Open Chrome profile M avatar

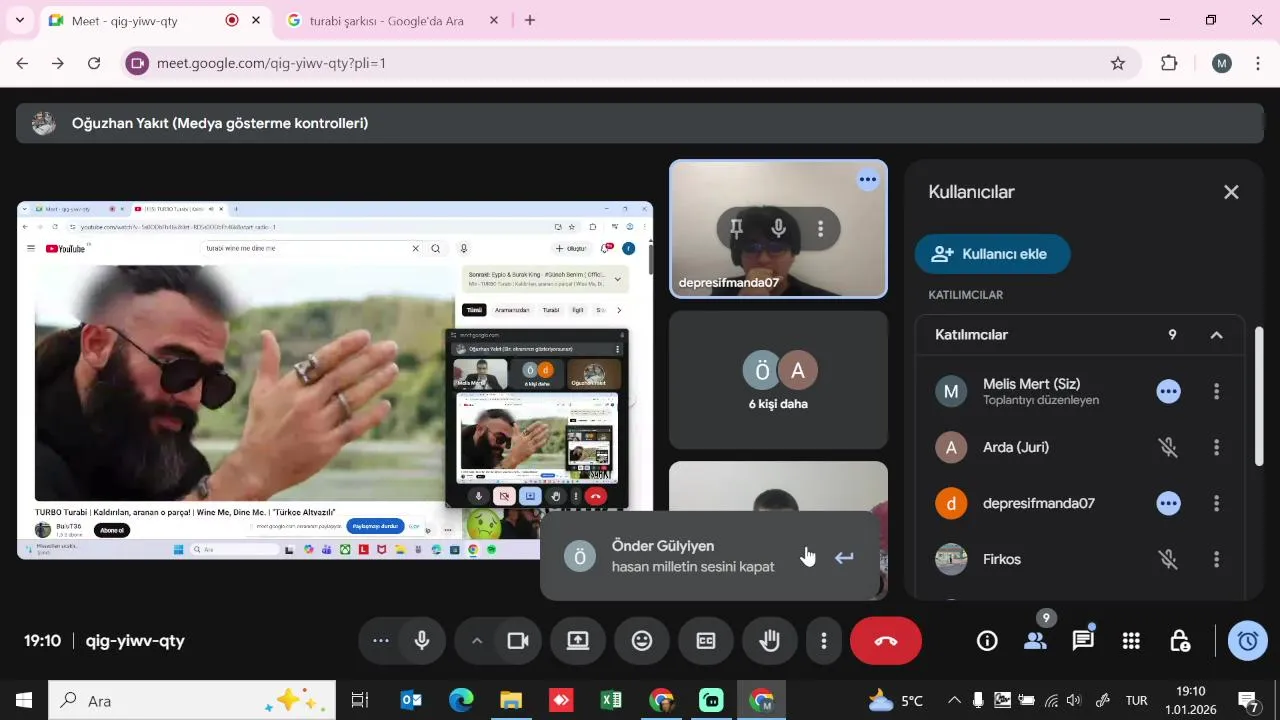click(x=1222, y=63)
